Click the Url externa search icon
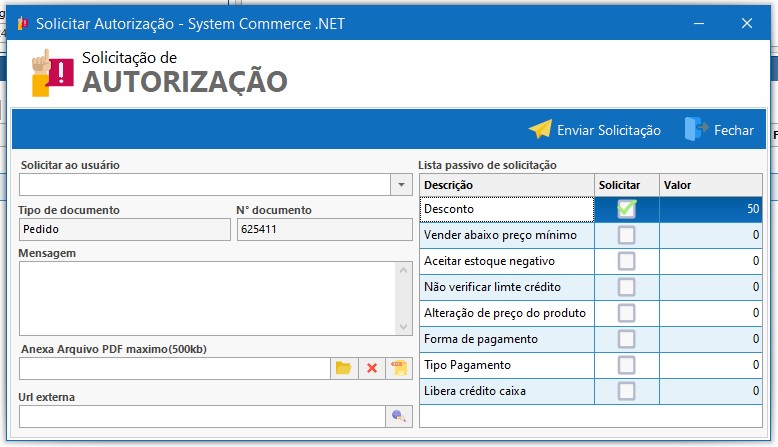The height and width of the screenshot is (447, 778). (x=399, y=416)
